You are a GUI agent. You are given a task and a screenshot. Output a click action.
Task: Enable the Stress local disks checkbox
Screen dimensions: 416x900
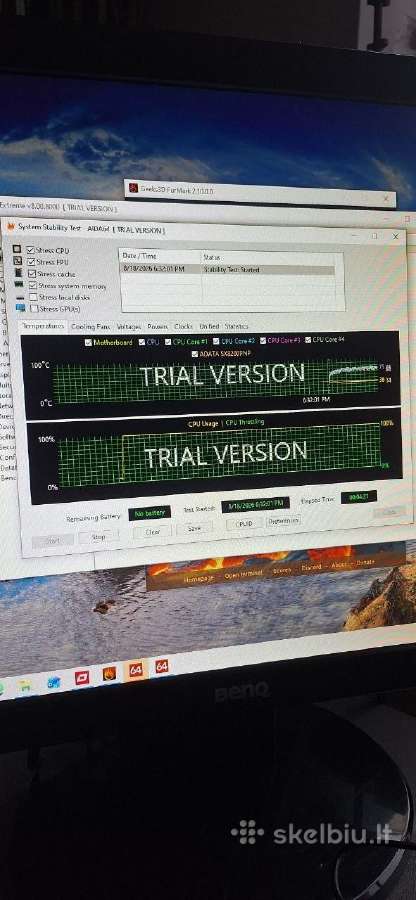point(33,297)
